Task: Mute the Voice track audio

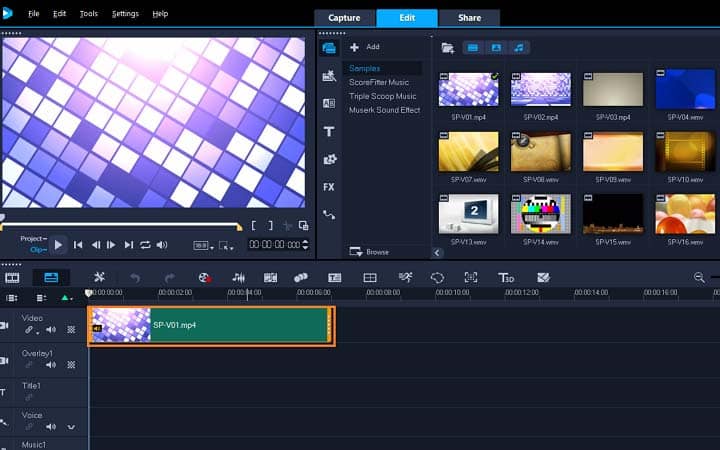Action: coord(51,427)
